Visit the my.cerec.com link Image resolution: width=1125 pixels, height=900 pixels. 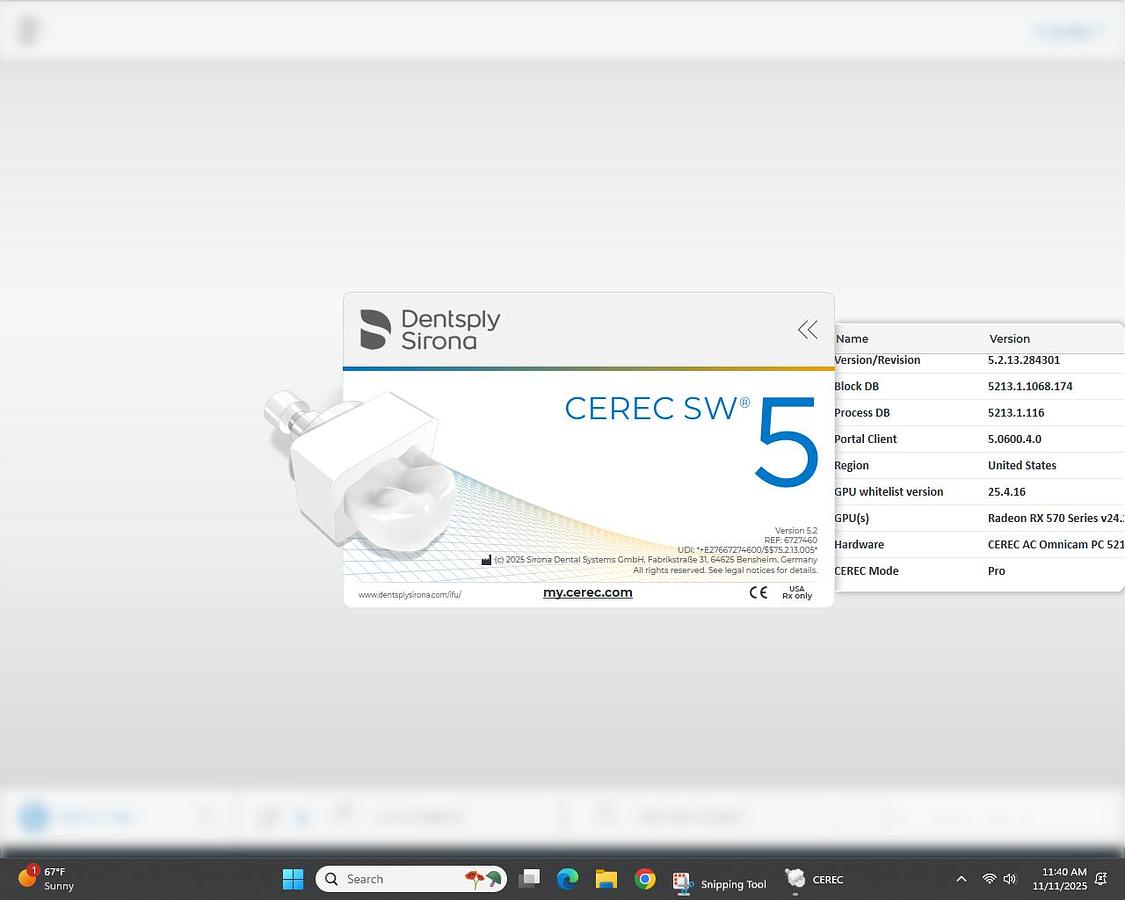point(587,592)
